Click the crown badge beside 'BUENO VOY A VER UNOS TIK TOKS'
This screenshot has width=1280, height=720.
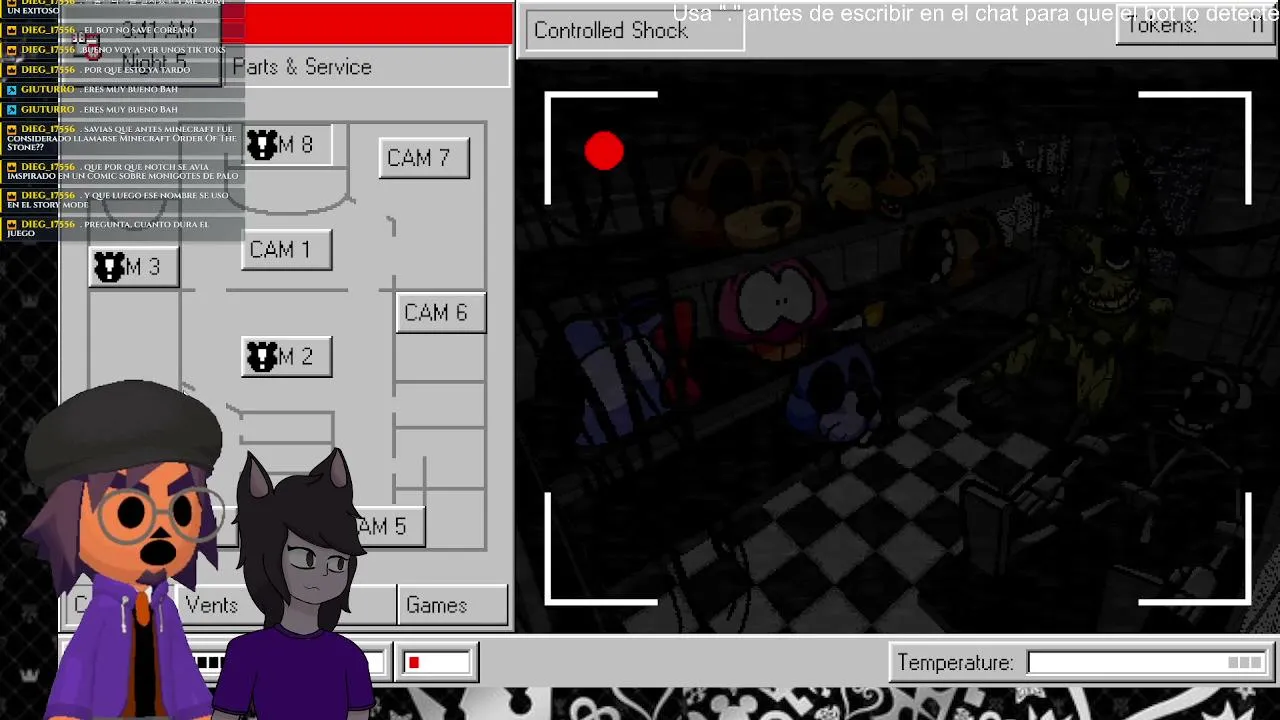pos(11,50)
